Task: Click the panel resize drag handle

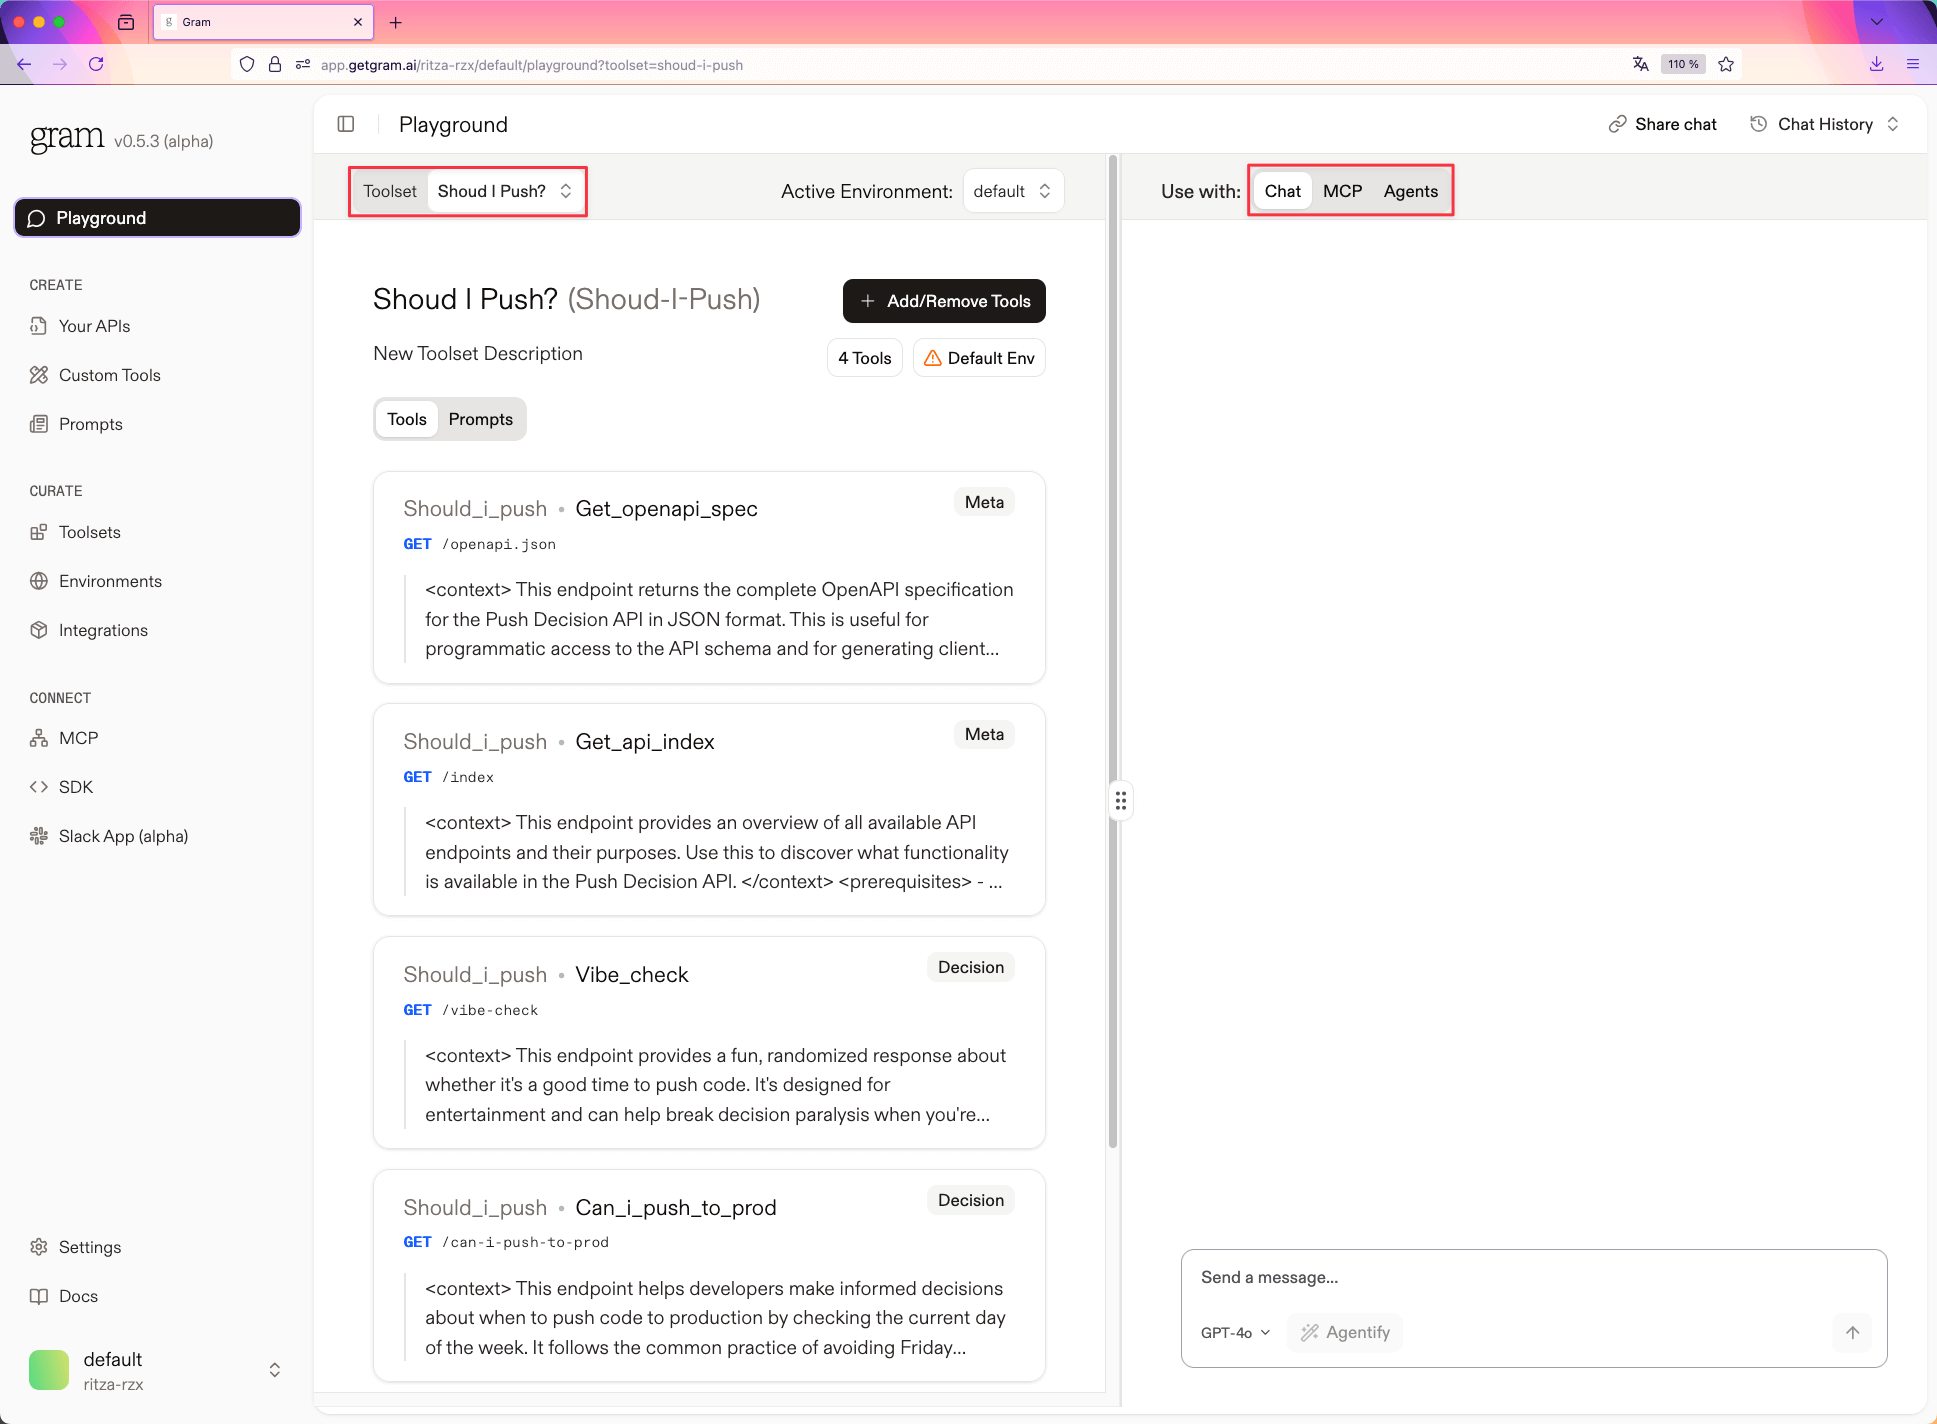Action: coord(1121,800)
